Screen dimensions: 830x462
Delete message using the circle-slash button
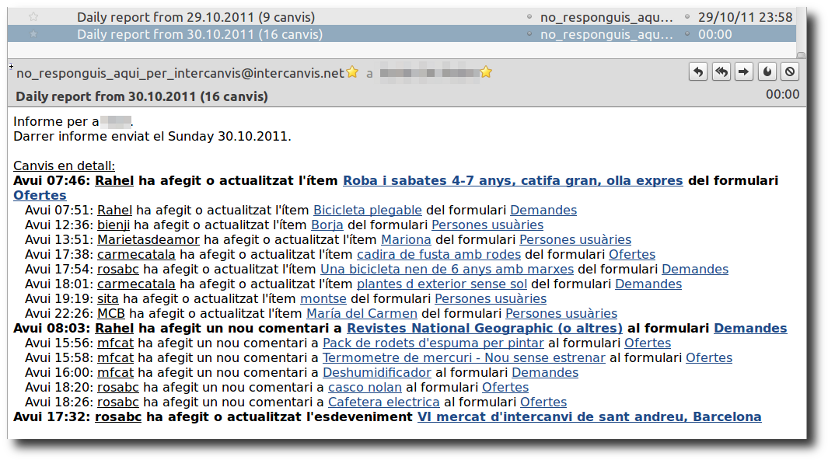pyautogui.click(x=789, y=72)
